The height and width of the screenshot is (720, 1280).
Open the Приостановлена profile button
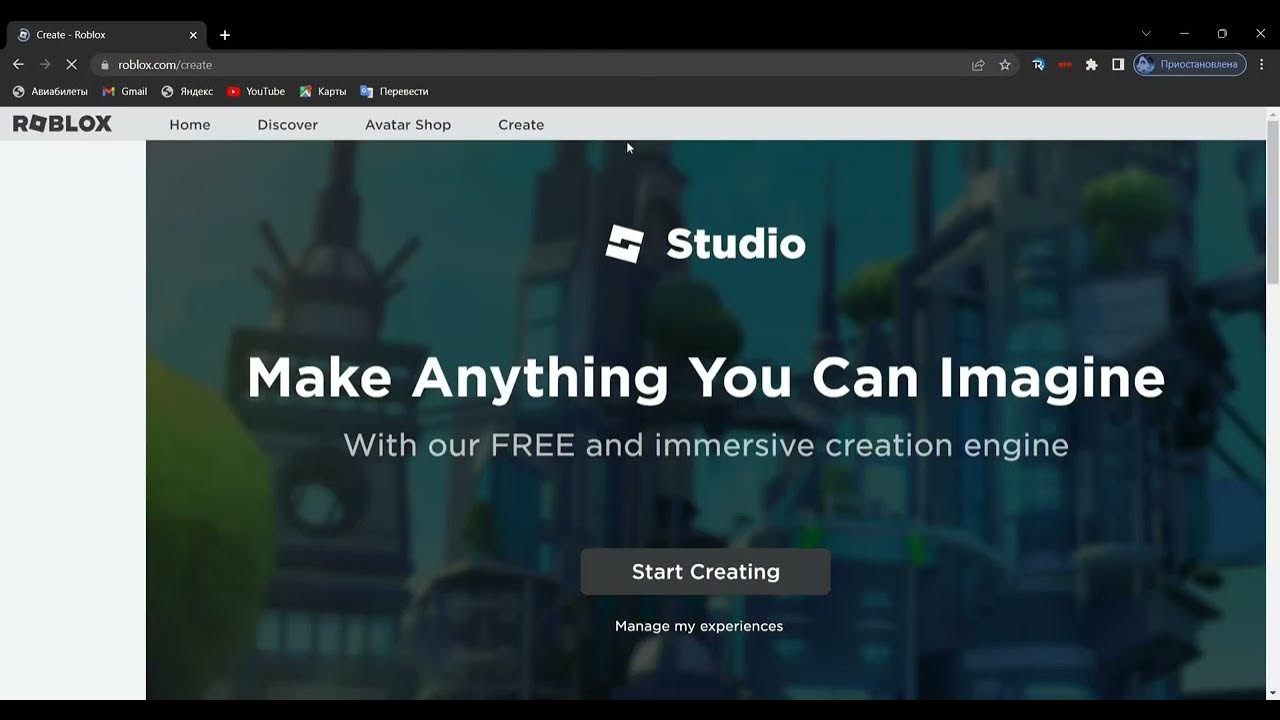(1189, 64)
